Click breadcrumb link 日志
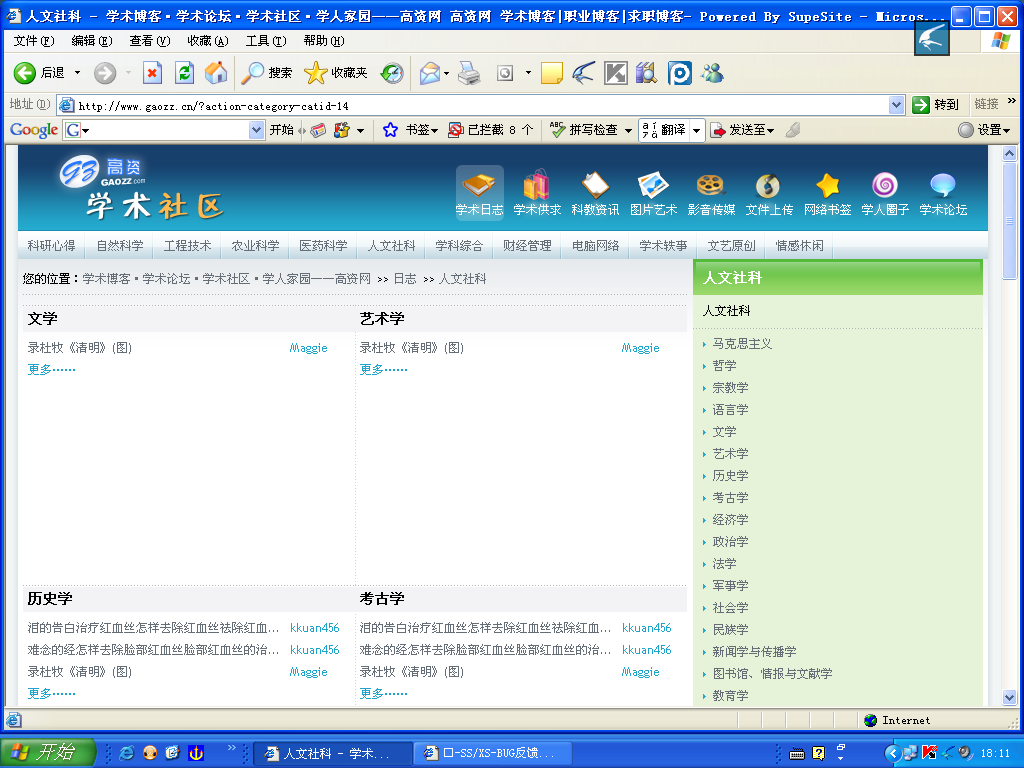Image resolution: width=1024 pixels, height=768 pixels. tap(405, 279)
